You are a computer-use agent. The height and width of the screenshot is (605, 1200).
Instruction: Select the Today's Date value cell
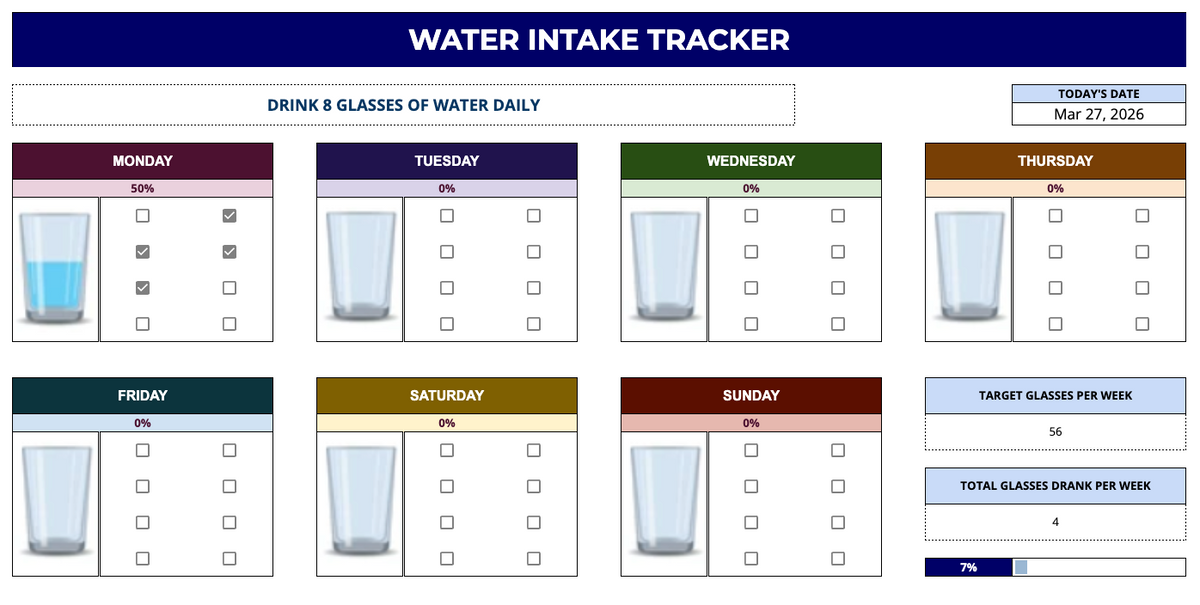tap(1099, 114)
